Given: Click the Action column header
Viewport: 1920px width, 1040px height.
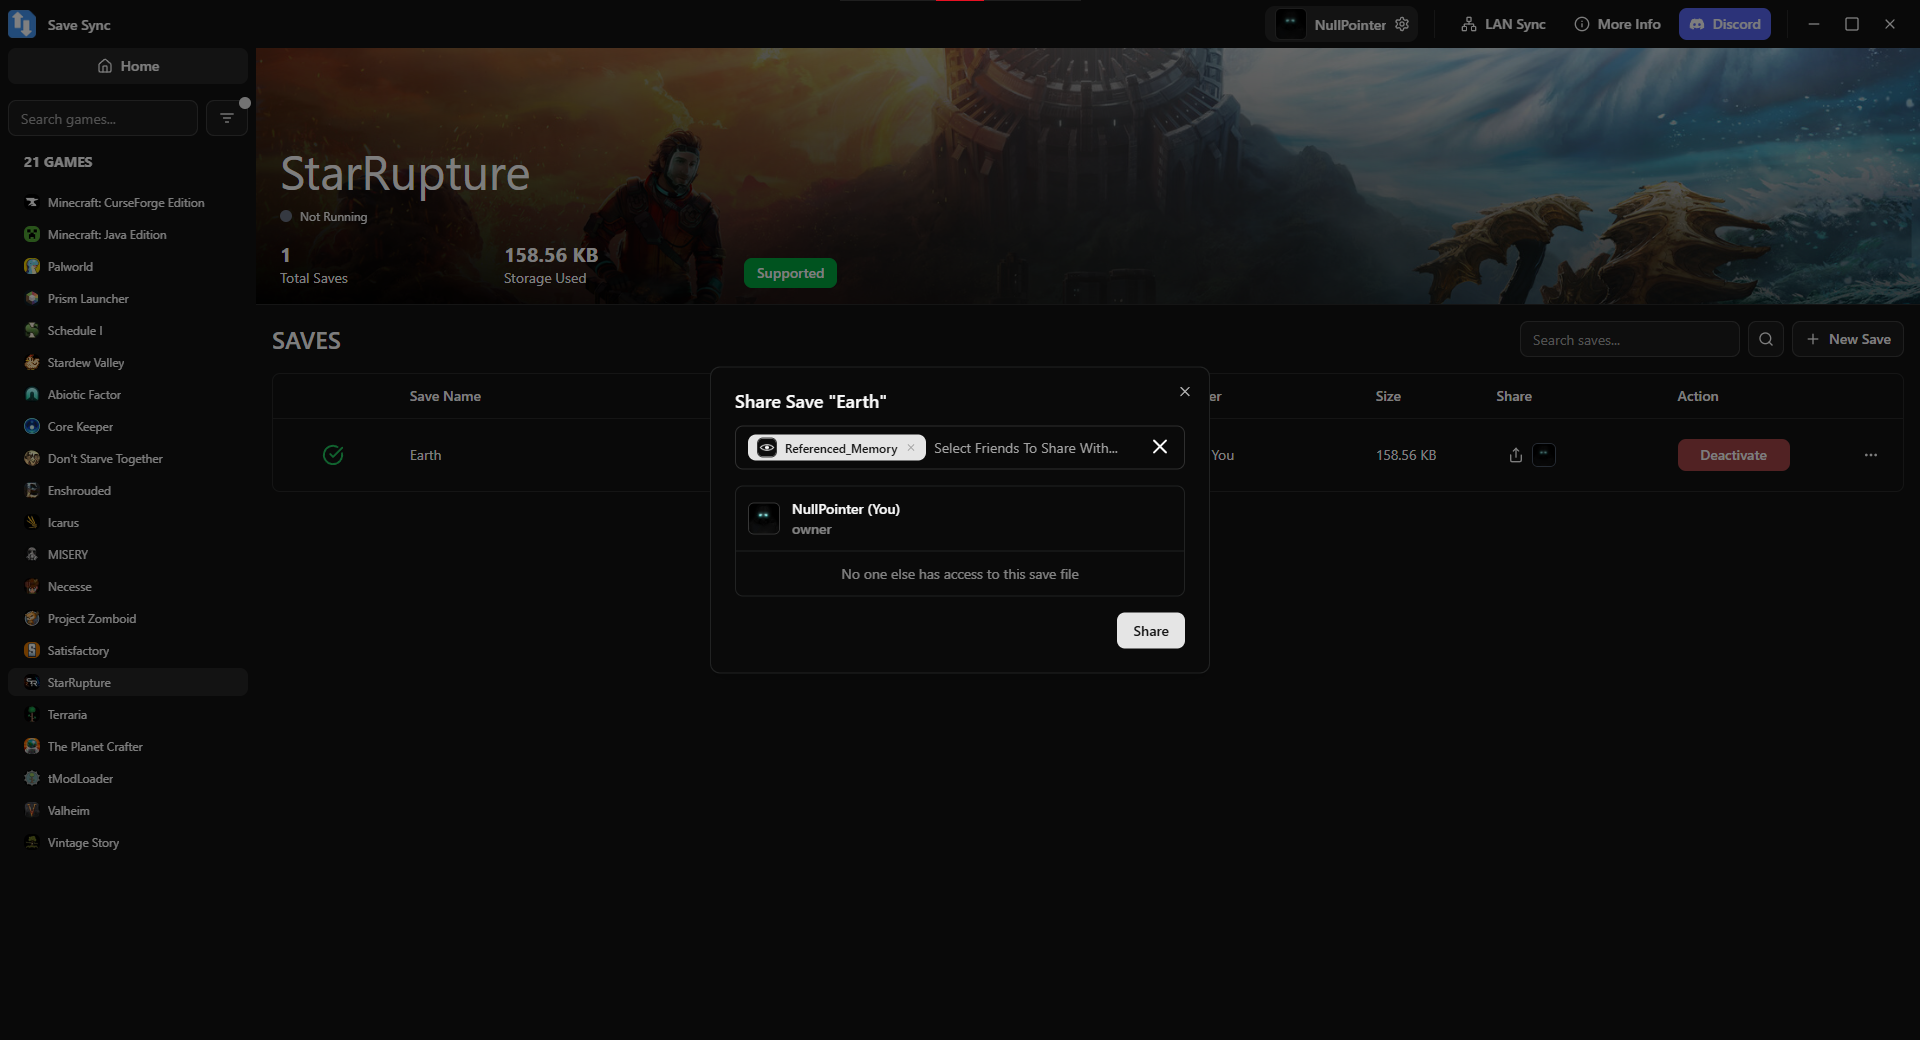Looking at the screenshot, I should [1698, 396].
